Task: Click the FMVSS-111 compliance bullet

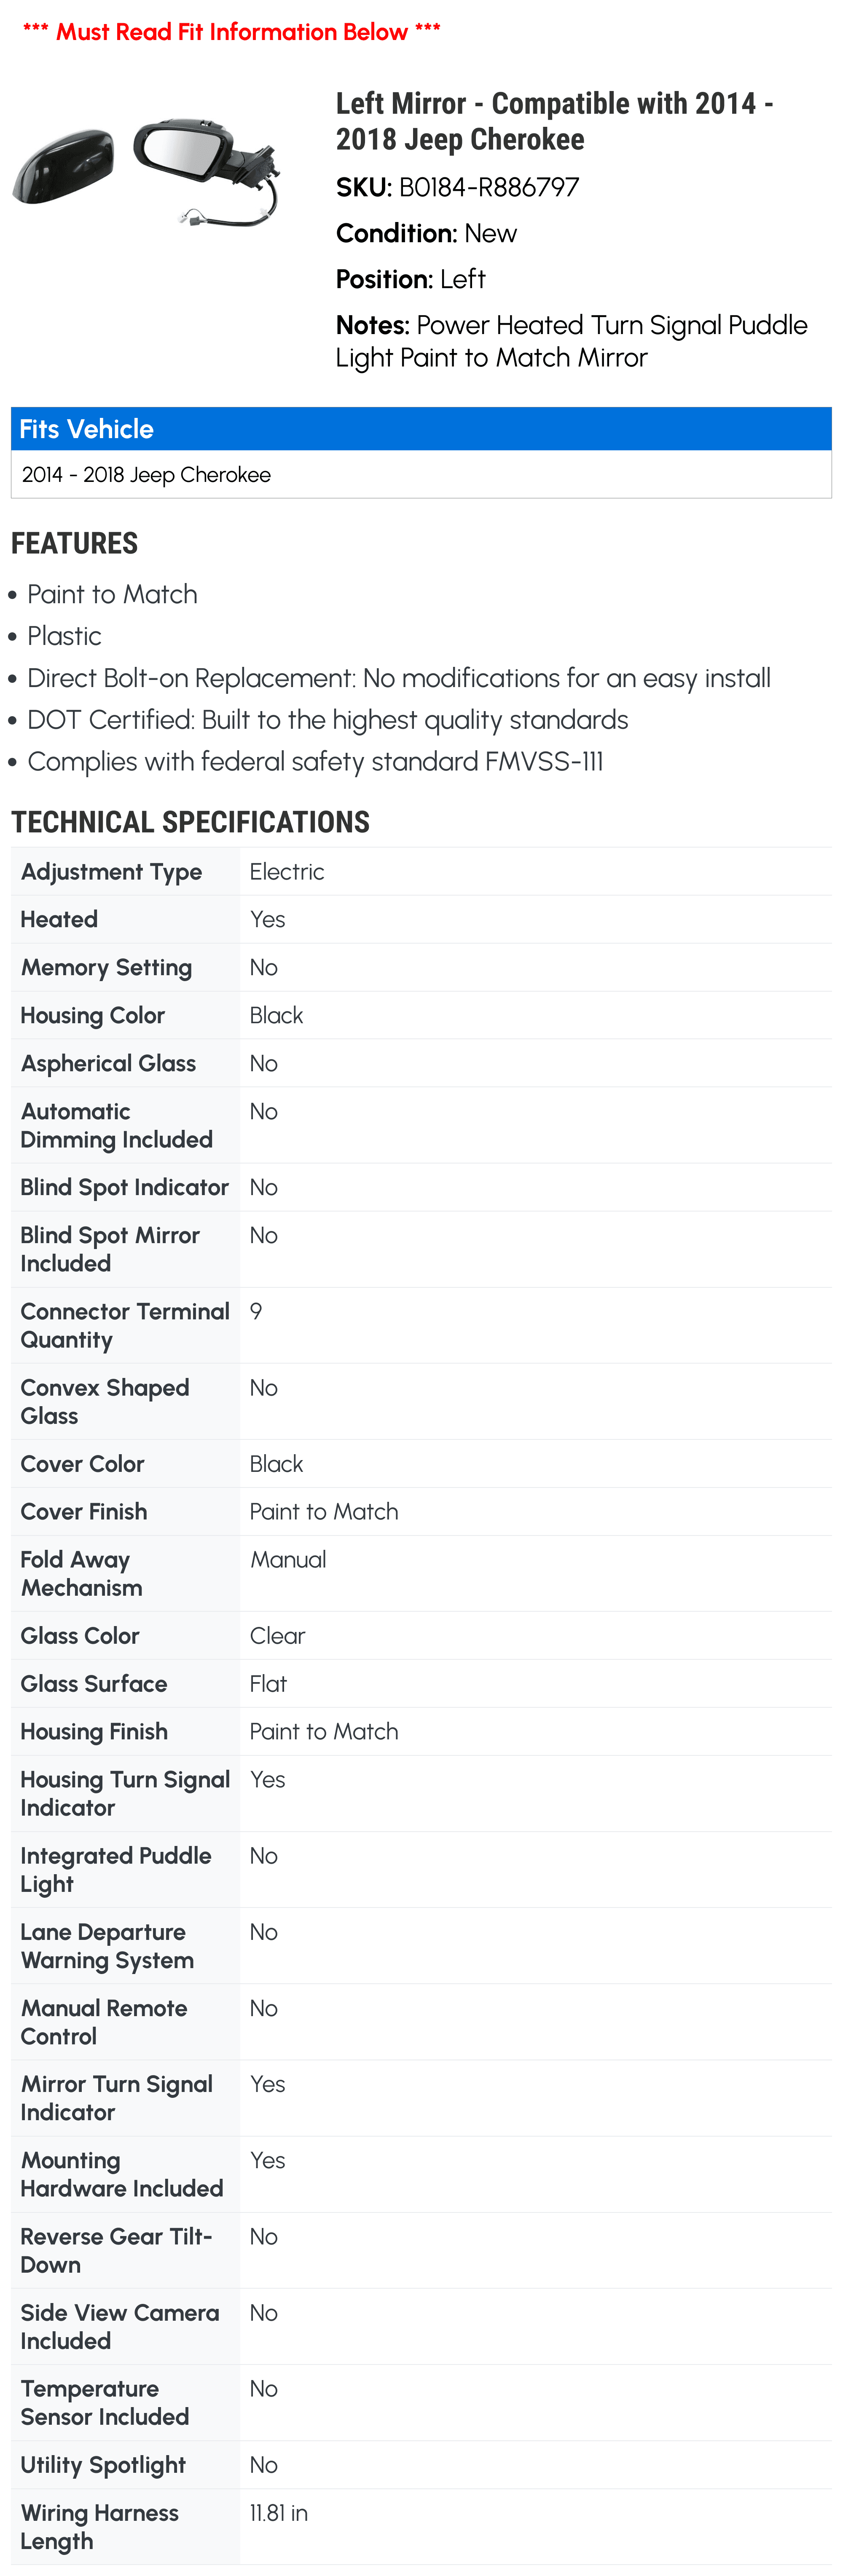Action: [315, 762]
